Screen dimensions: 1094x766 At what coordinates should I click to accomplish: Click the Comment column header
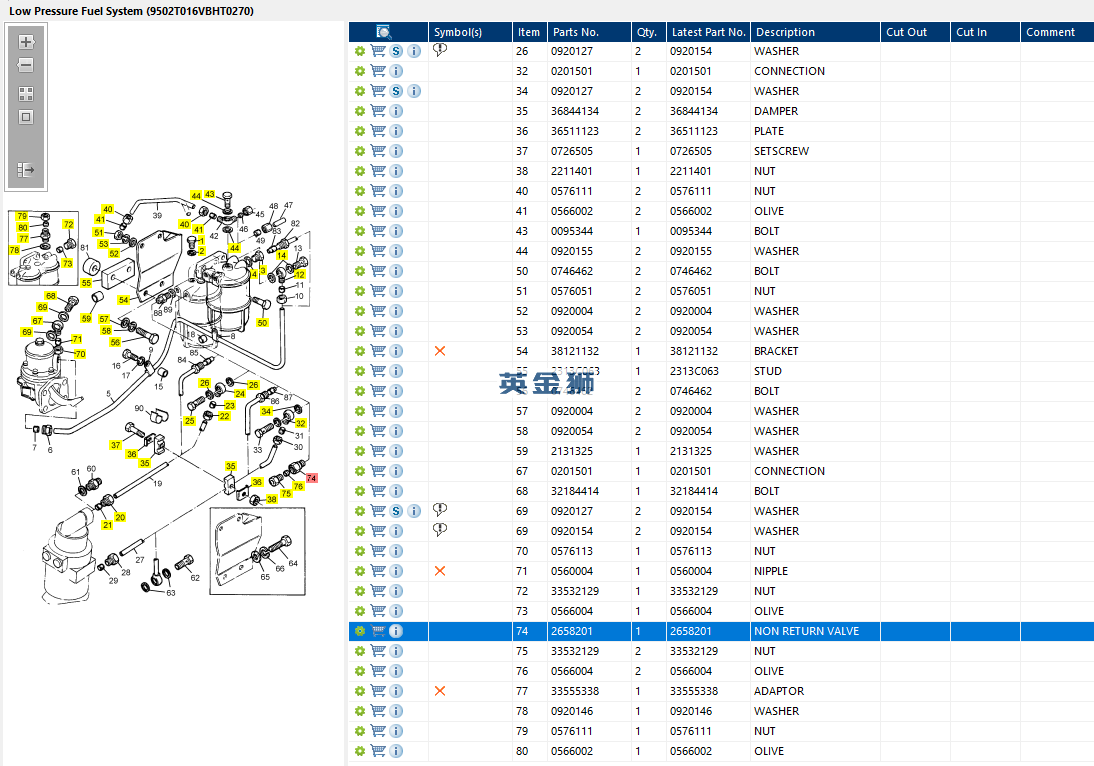1056,32
